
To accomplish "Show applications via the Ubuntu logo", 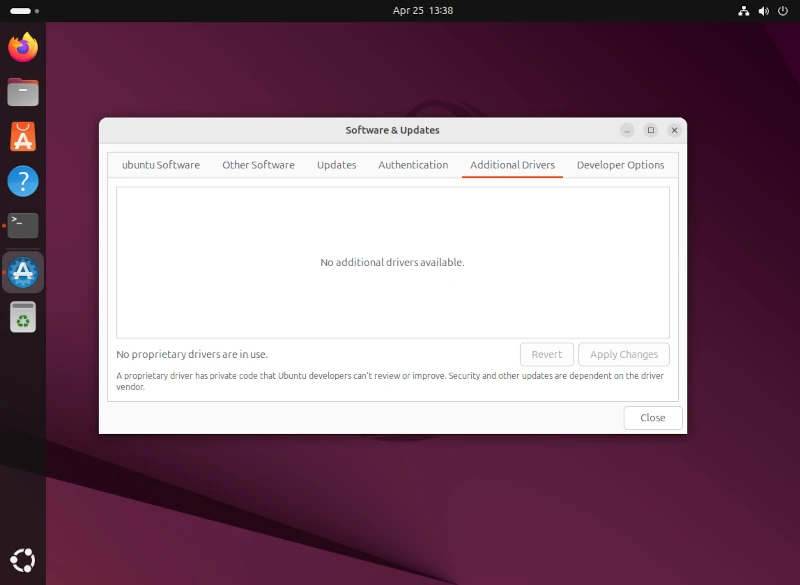I will coord(23,561).
